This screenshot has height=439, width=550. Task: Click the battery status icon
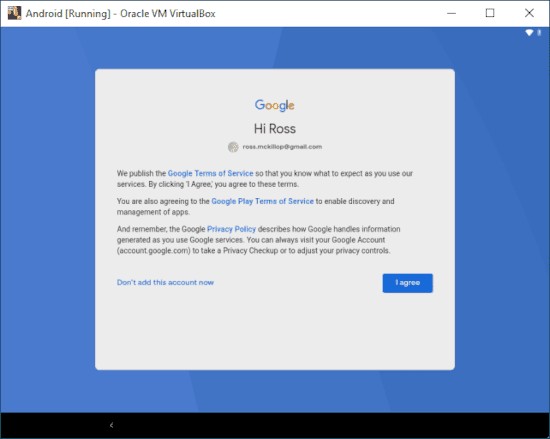pos(539,33)
